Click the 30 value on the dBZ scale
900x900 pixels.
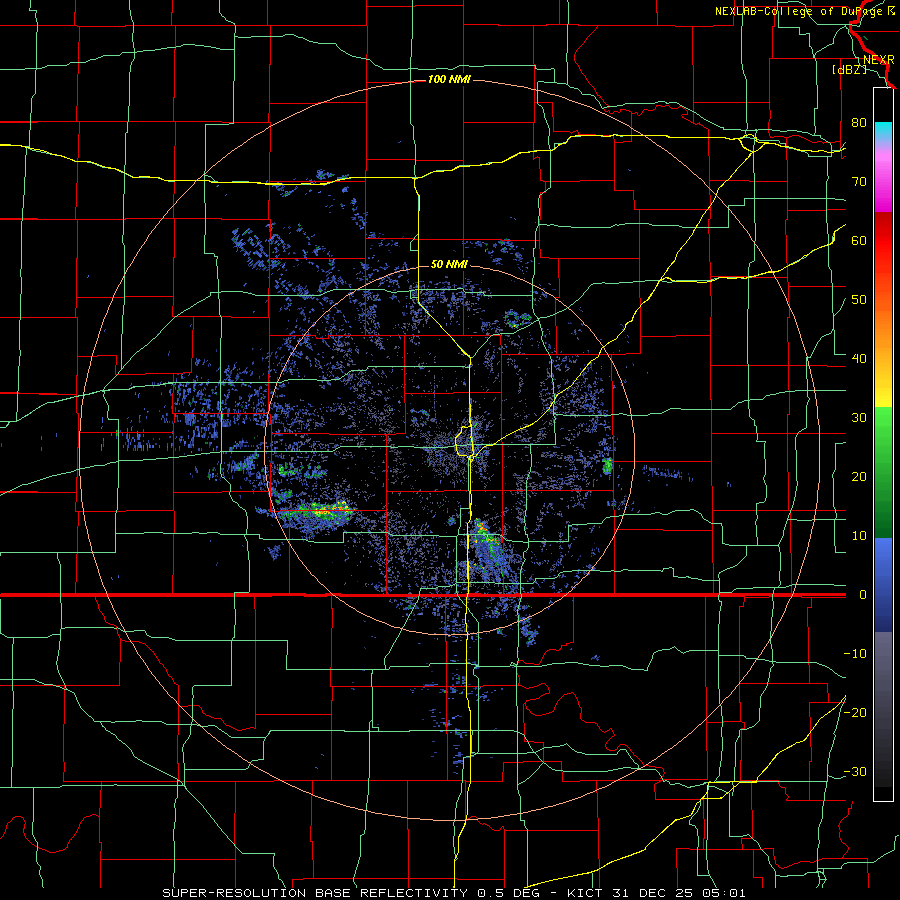[x=859, y=417]
